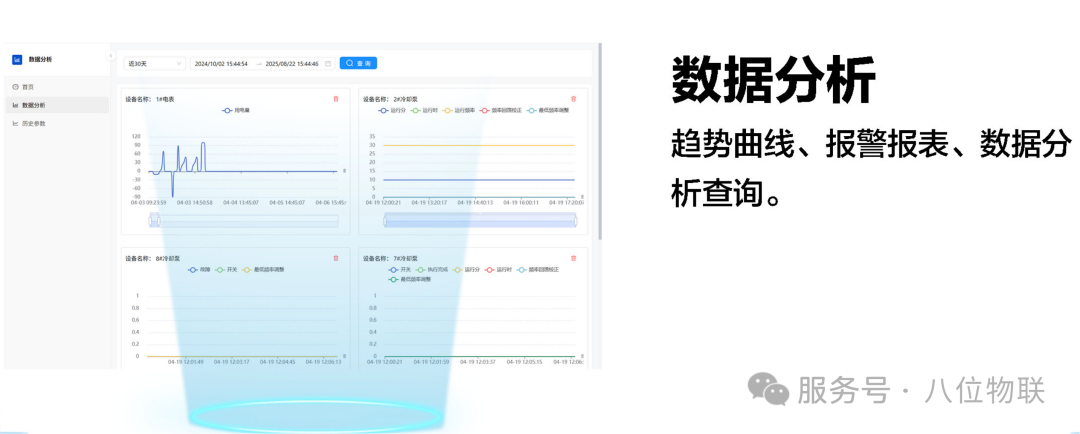
Task: Toggle 频率回馈校正 legend in 7#冷却泵 chart
Action: (x=539, y=269)
